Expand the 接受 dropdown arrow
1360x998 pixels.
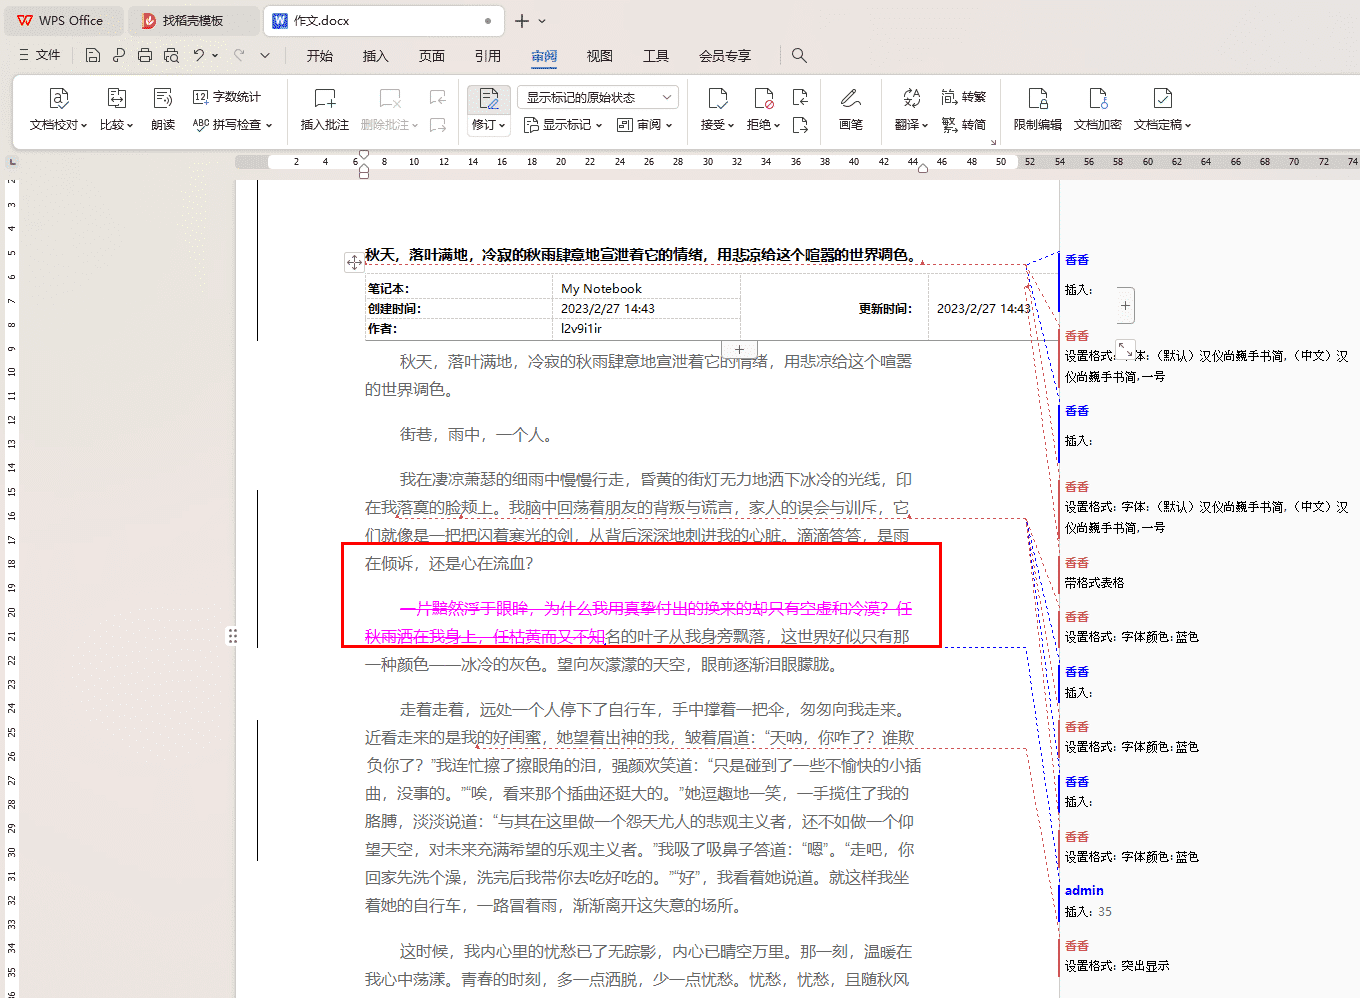coord(731,126)
